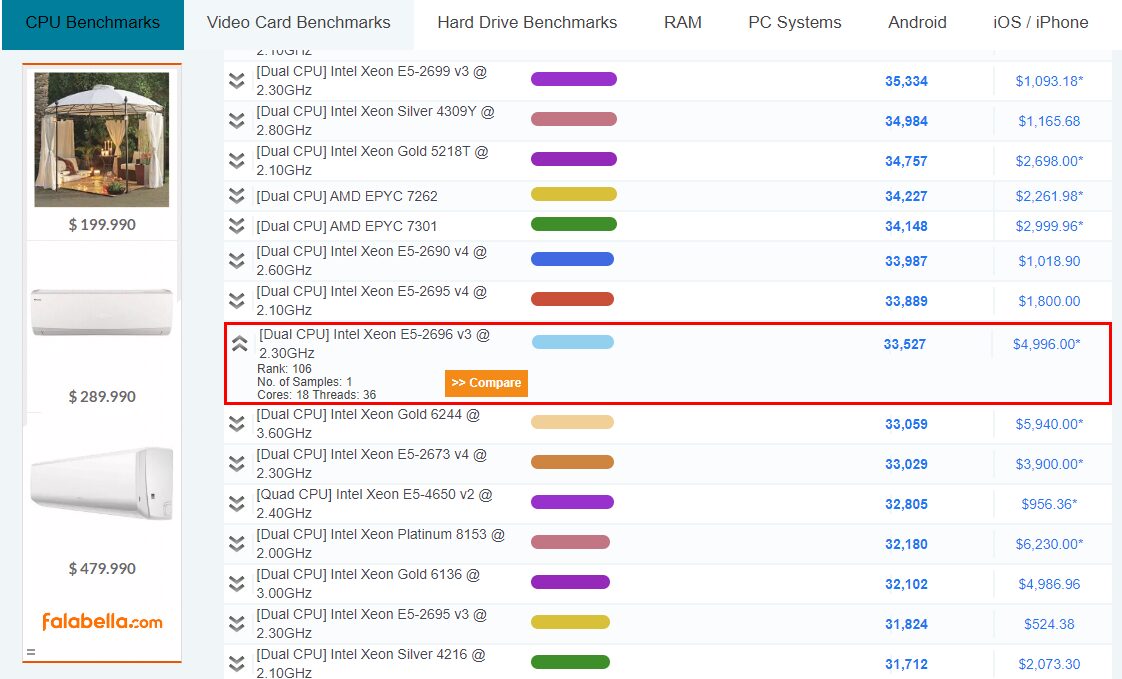1122x679 pixels.
Task: Open Dual Xeon Gold 6244 link
Action: [368, 424]
